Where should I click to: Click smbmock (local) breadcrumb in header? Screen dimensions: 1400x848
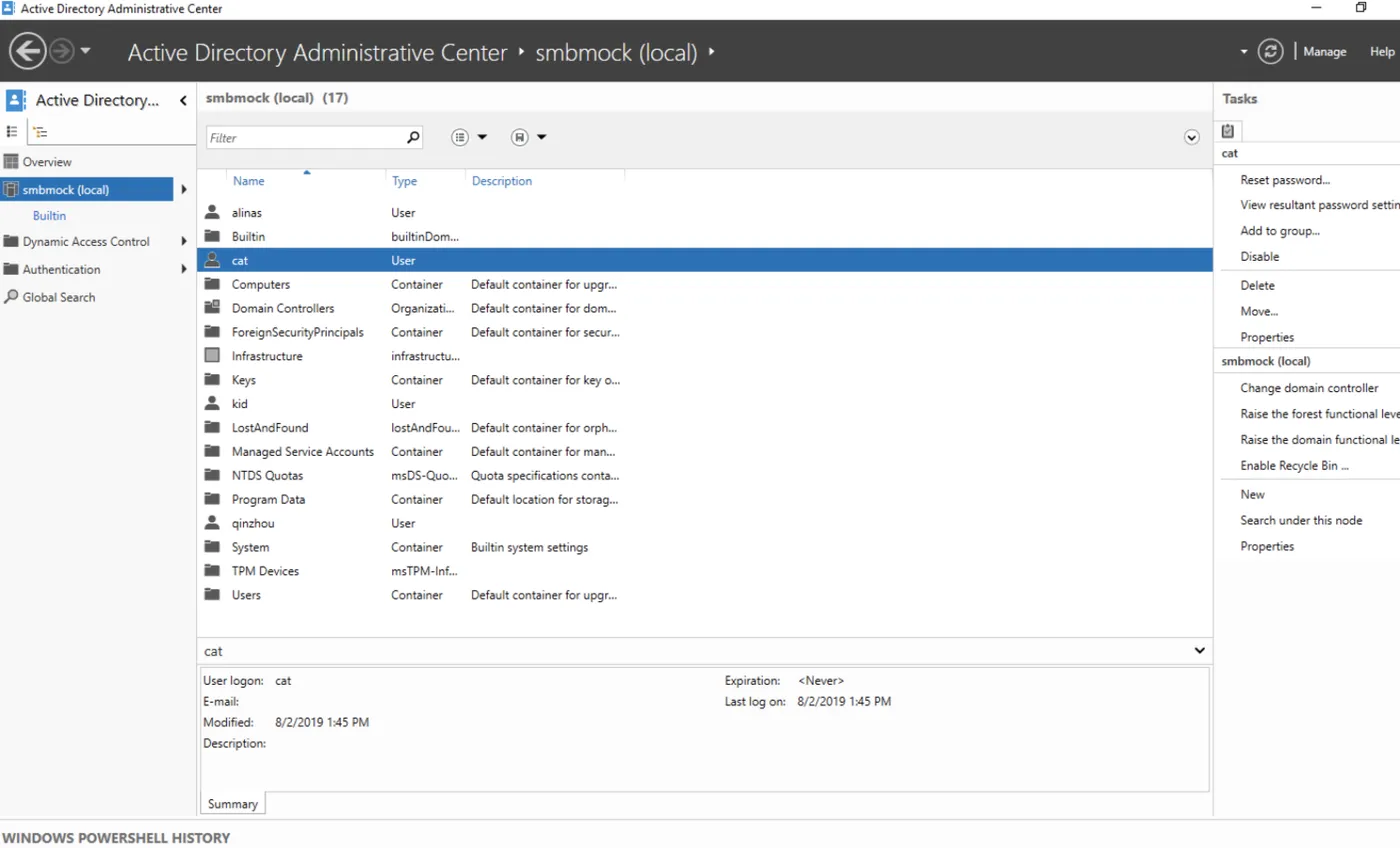(x=616, y=52)
